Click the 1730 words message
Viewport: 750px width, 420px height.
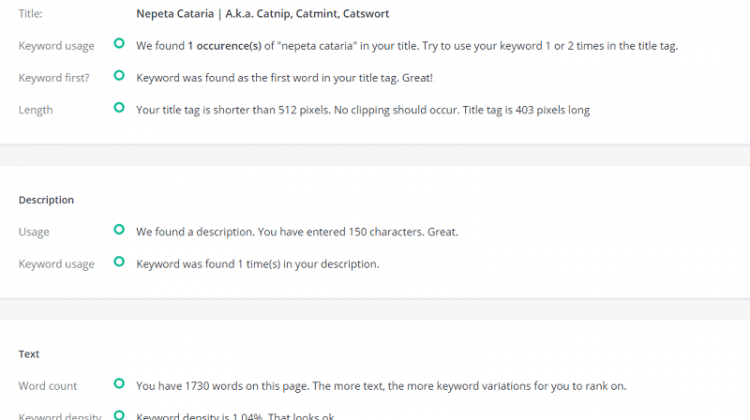[381, 386]
